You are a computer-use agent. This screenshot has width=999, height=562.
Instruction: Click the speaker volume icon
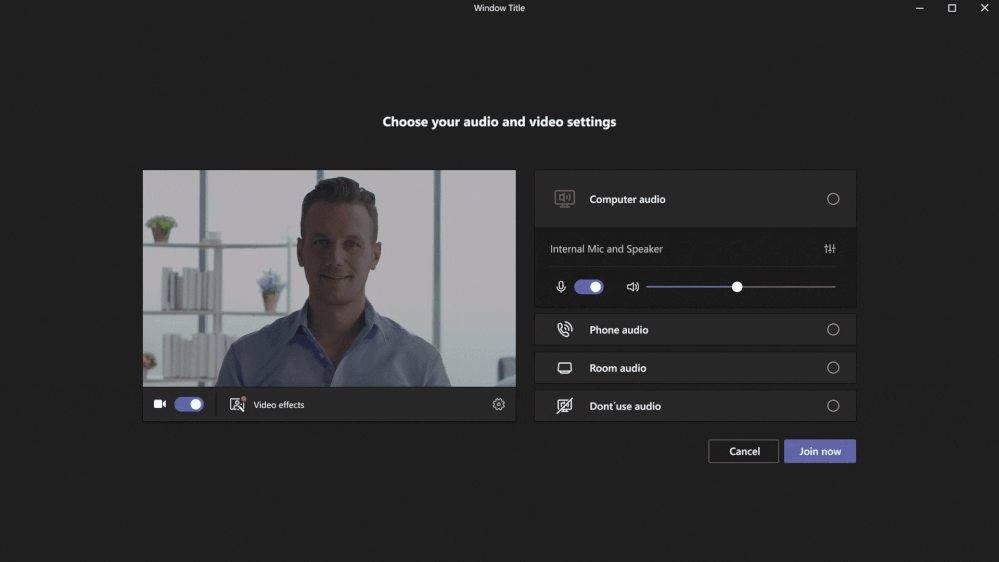click(x=632, y=287)
